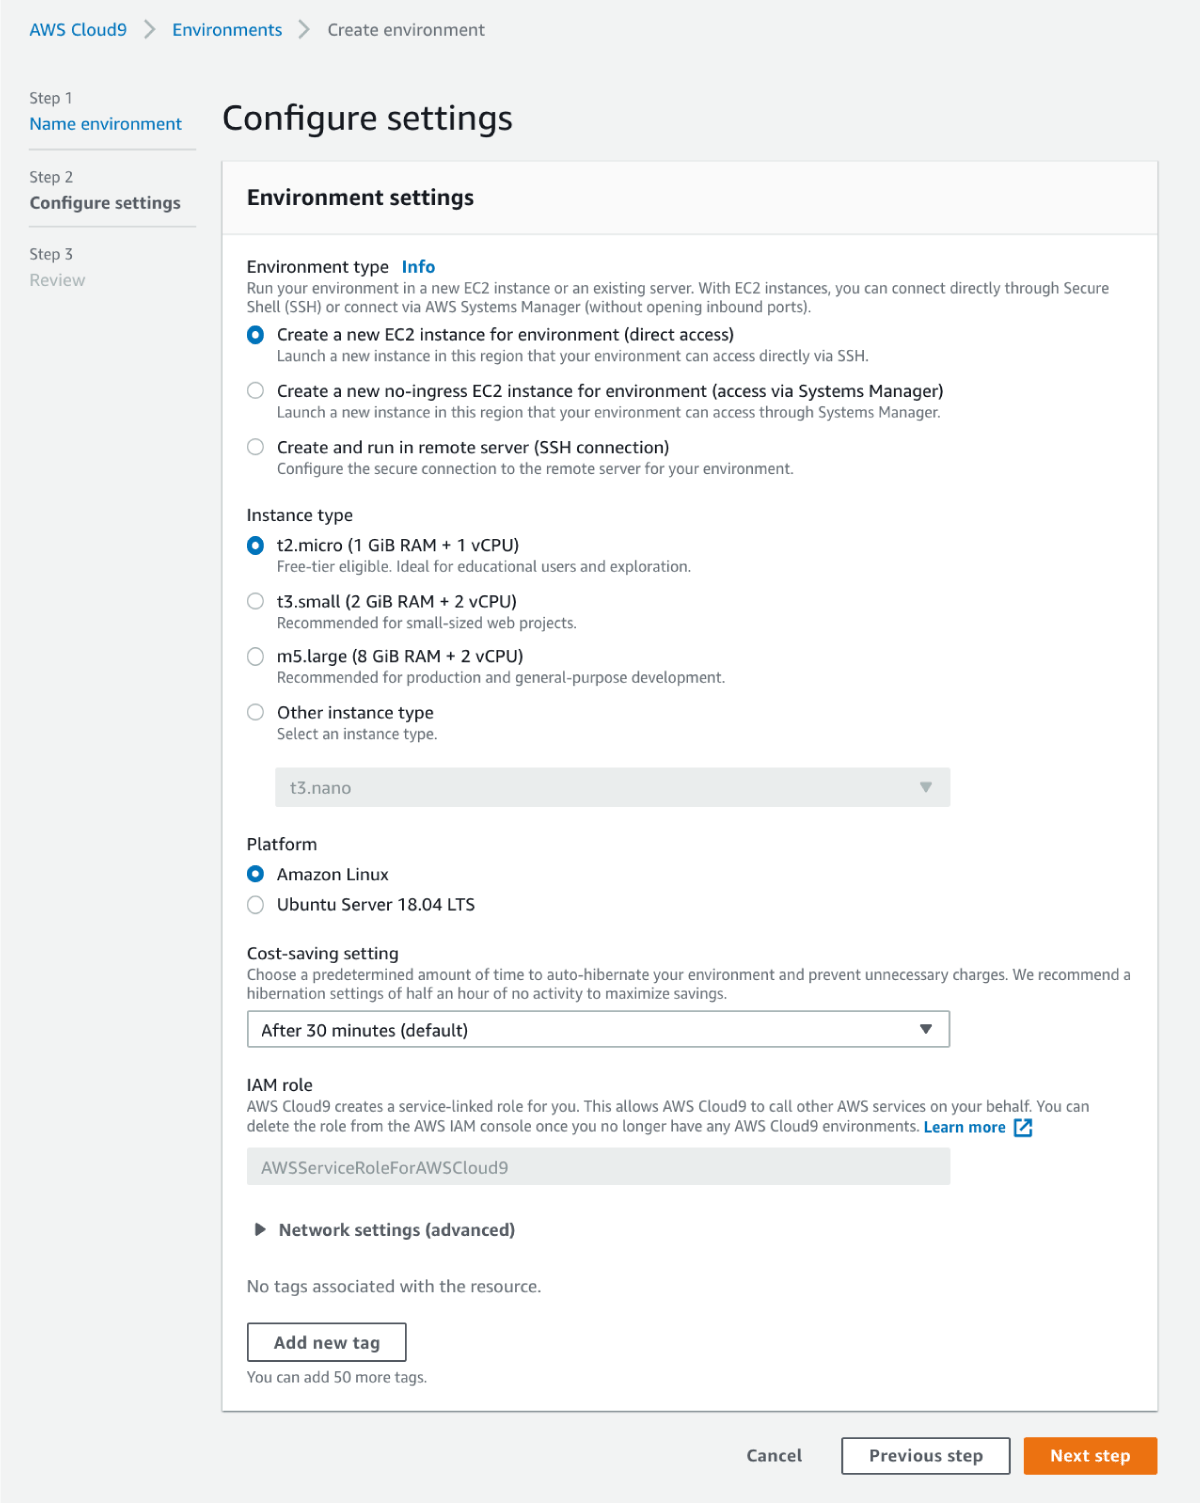
Task: Choose Other instance type option
Action: pyautogui.click(x=256, y=712)
